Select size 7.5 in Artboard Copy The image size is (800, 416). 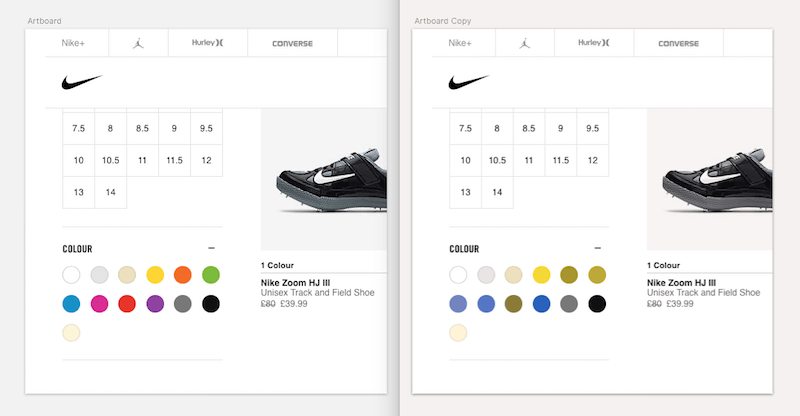coord(465,128)
